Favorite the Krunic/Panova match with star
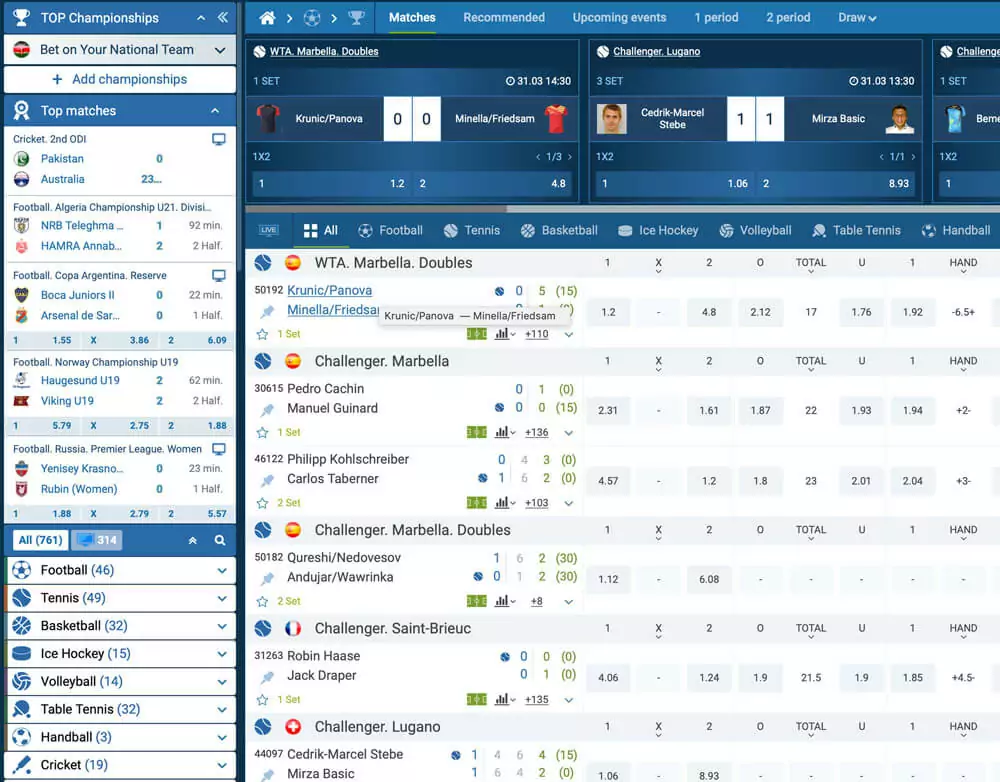This screenshot has height=782, width=1000. click(262, 334)
